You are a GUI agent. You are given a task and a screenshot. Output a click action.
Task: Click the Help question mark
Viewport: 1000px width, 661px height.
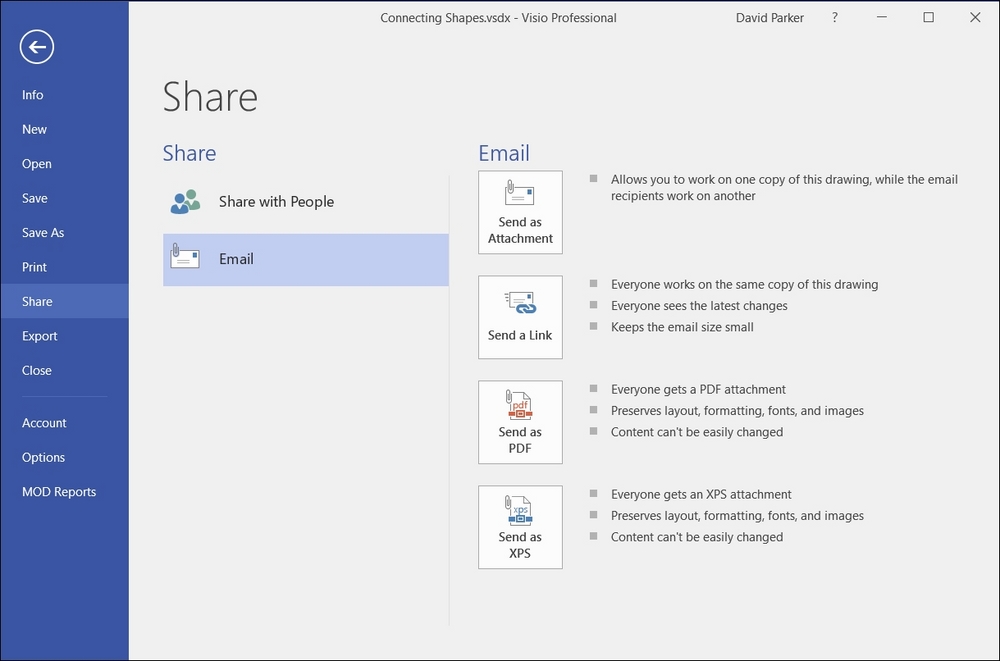pyautogui.click(x=835, y=18)
